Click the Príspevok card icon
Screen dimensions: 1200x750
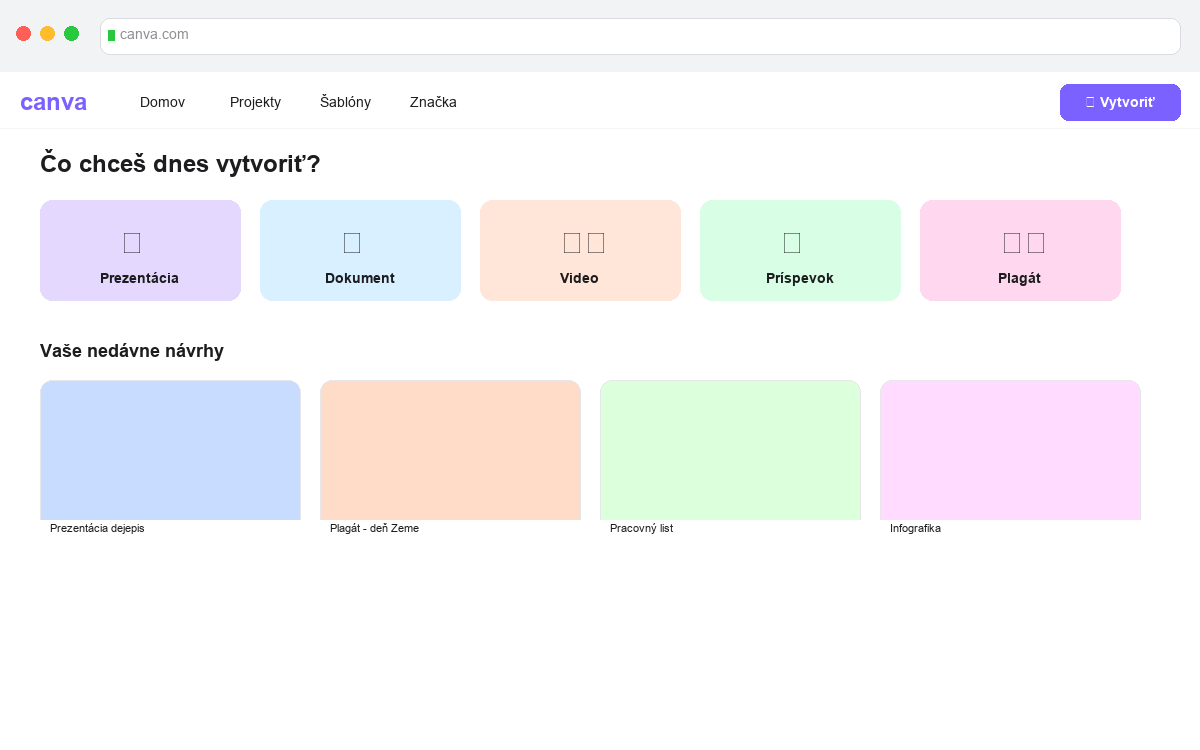click(792, 242)
